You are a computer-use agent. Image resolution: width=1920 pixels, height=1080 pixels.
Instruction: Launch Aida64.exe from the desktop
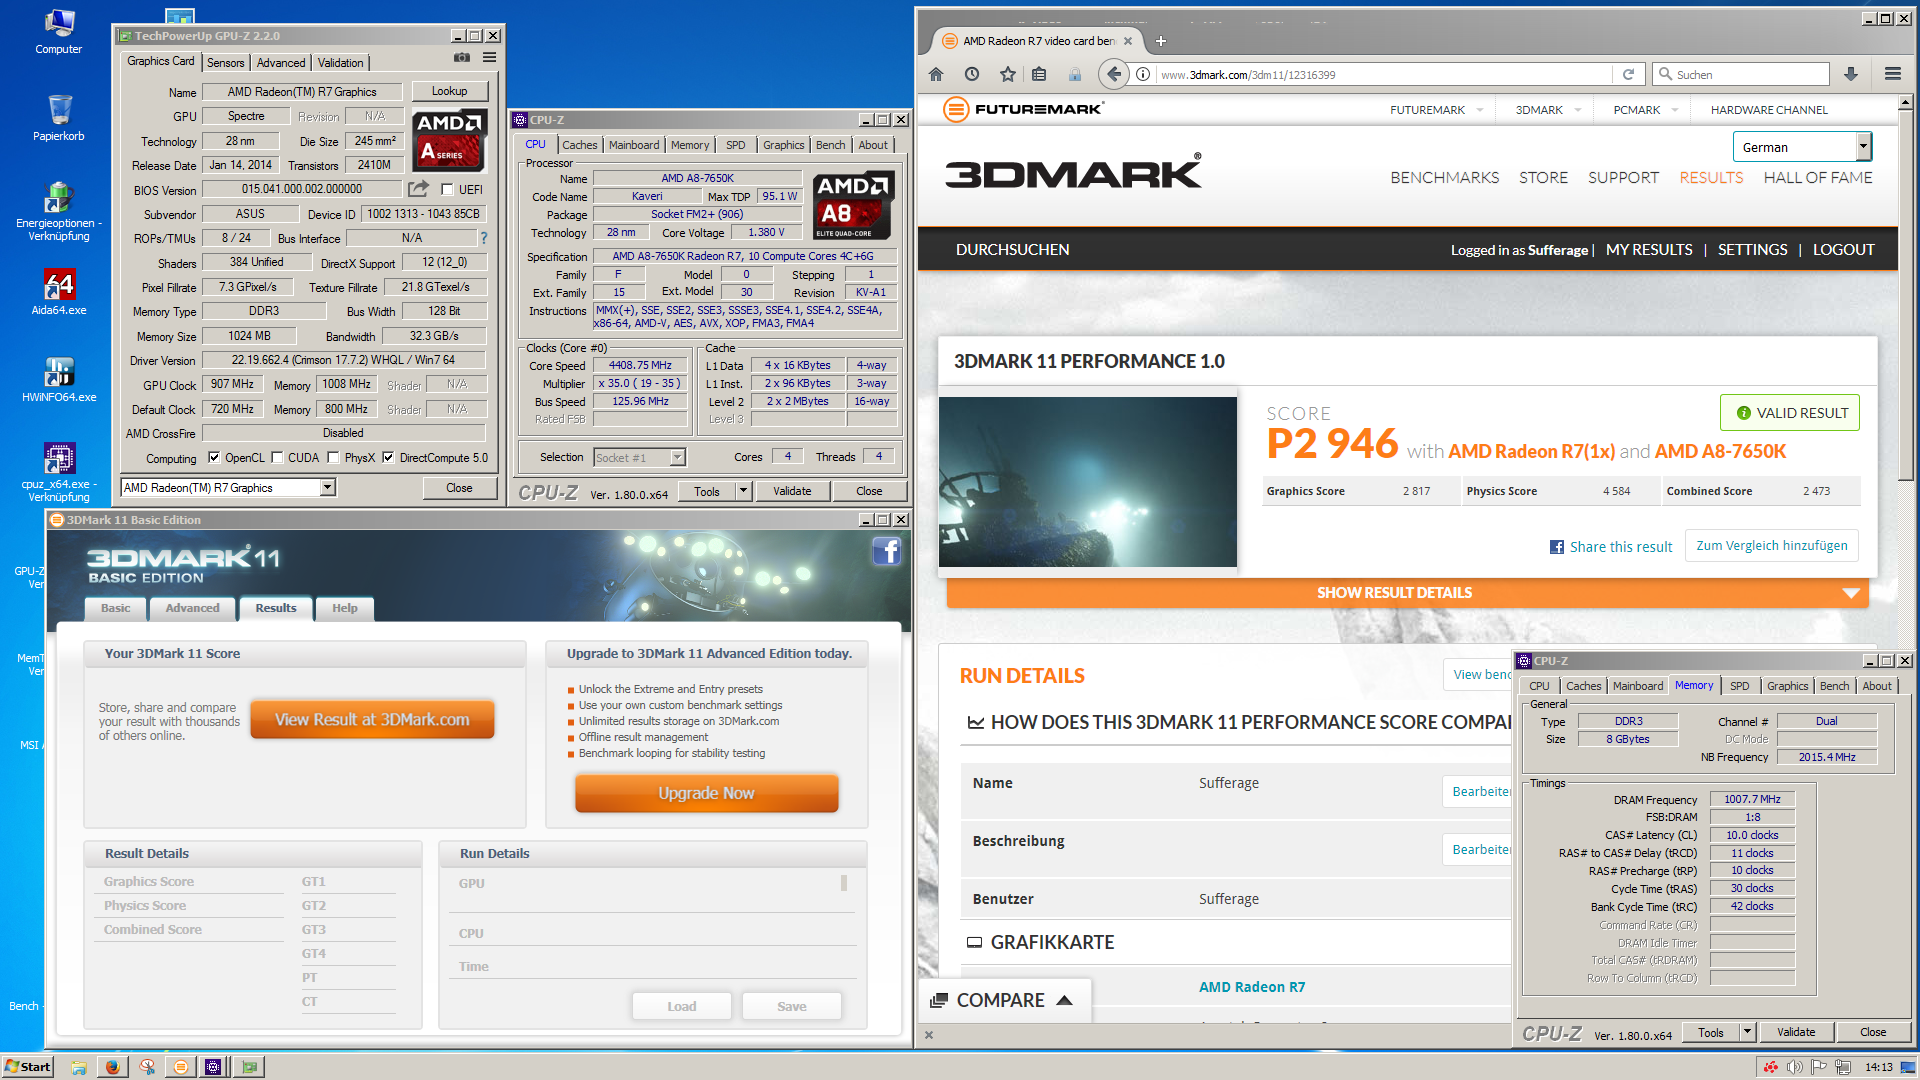click(x=58, y=292)
